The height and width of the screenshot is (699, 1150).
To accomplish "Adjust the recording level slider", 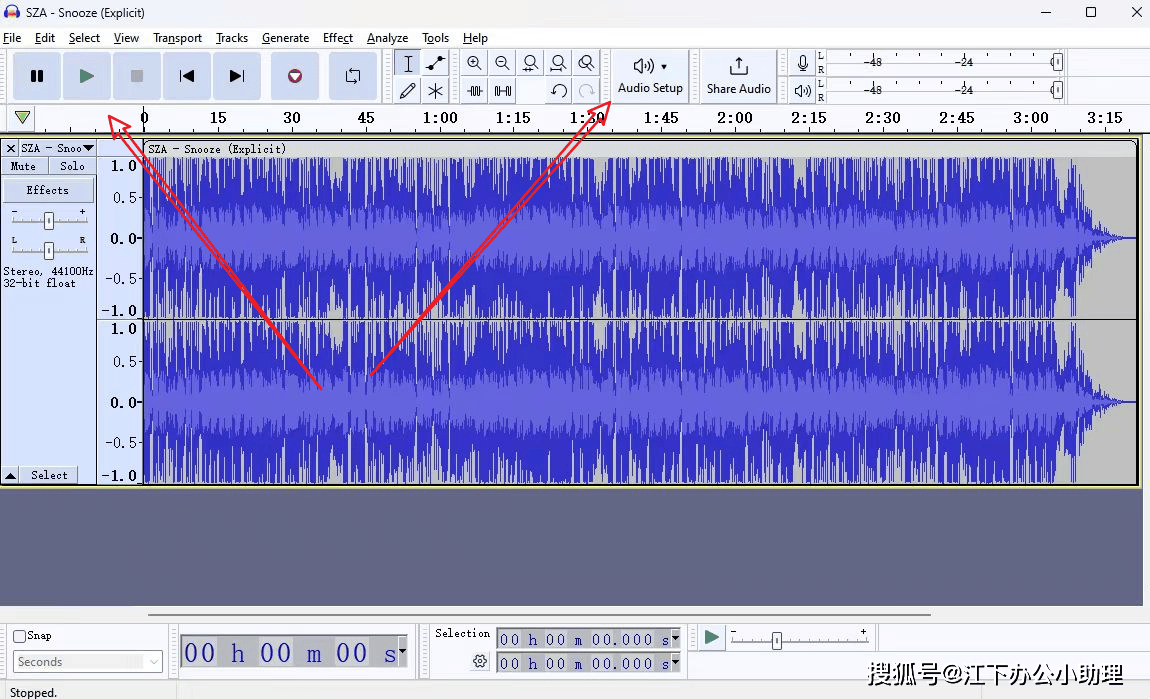I will click(1056, 62).
